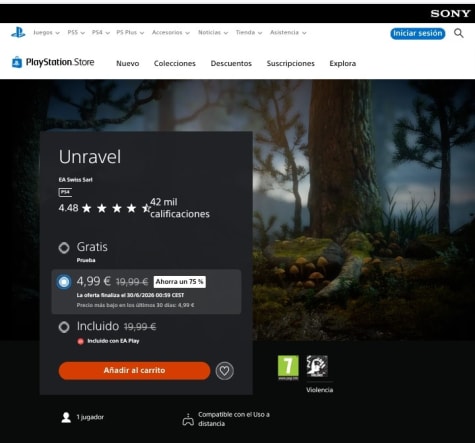
Task: Click the remote play controller icon
Action: tap(188, 419)
